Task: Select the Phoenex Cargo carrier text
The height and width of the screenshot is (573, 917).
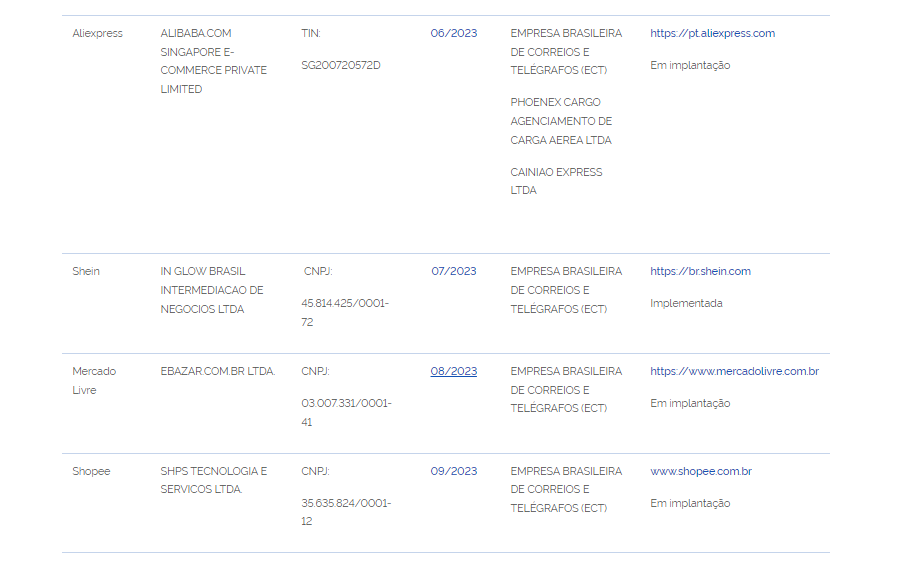Action: 561,121
